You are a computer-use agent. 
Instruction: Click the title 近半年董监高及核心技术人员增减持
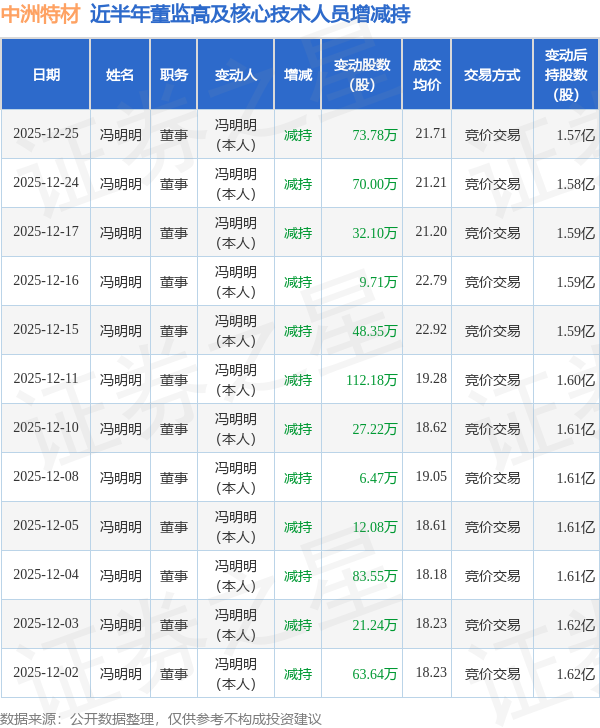point(250,14)
